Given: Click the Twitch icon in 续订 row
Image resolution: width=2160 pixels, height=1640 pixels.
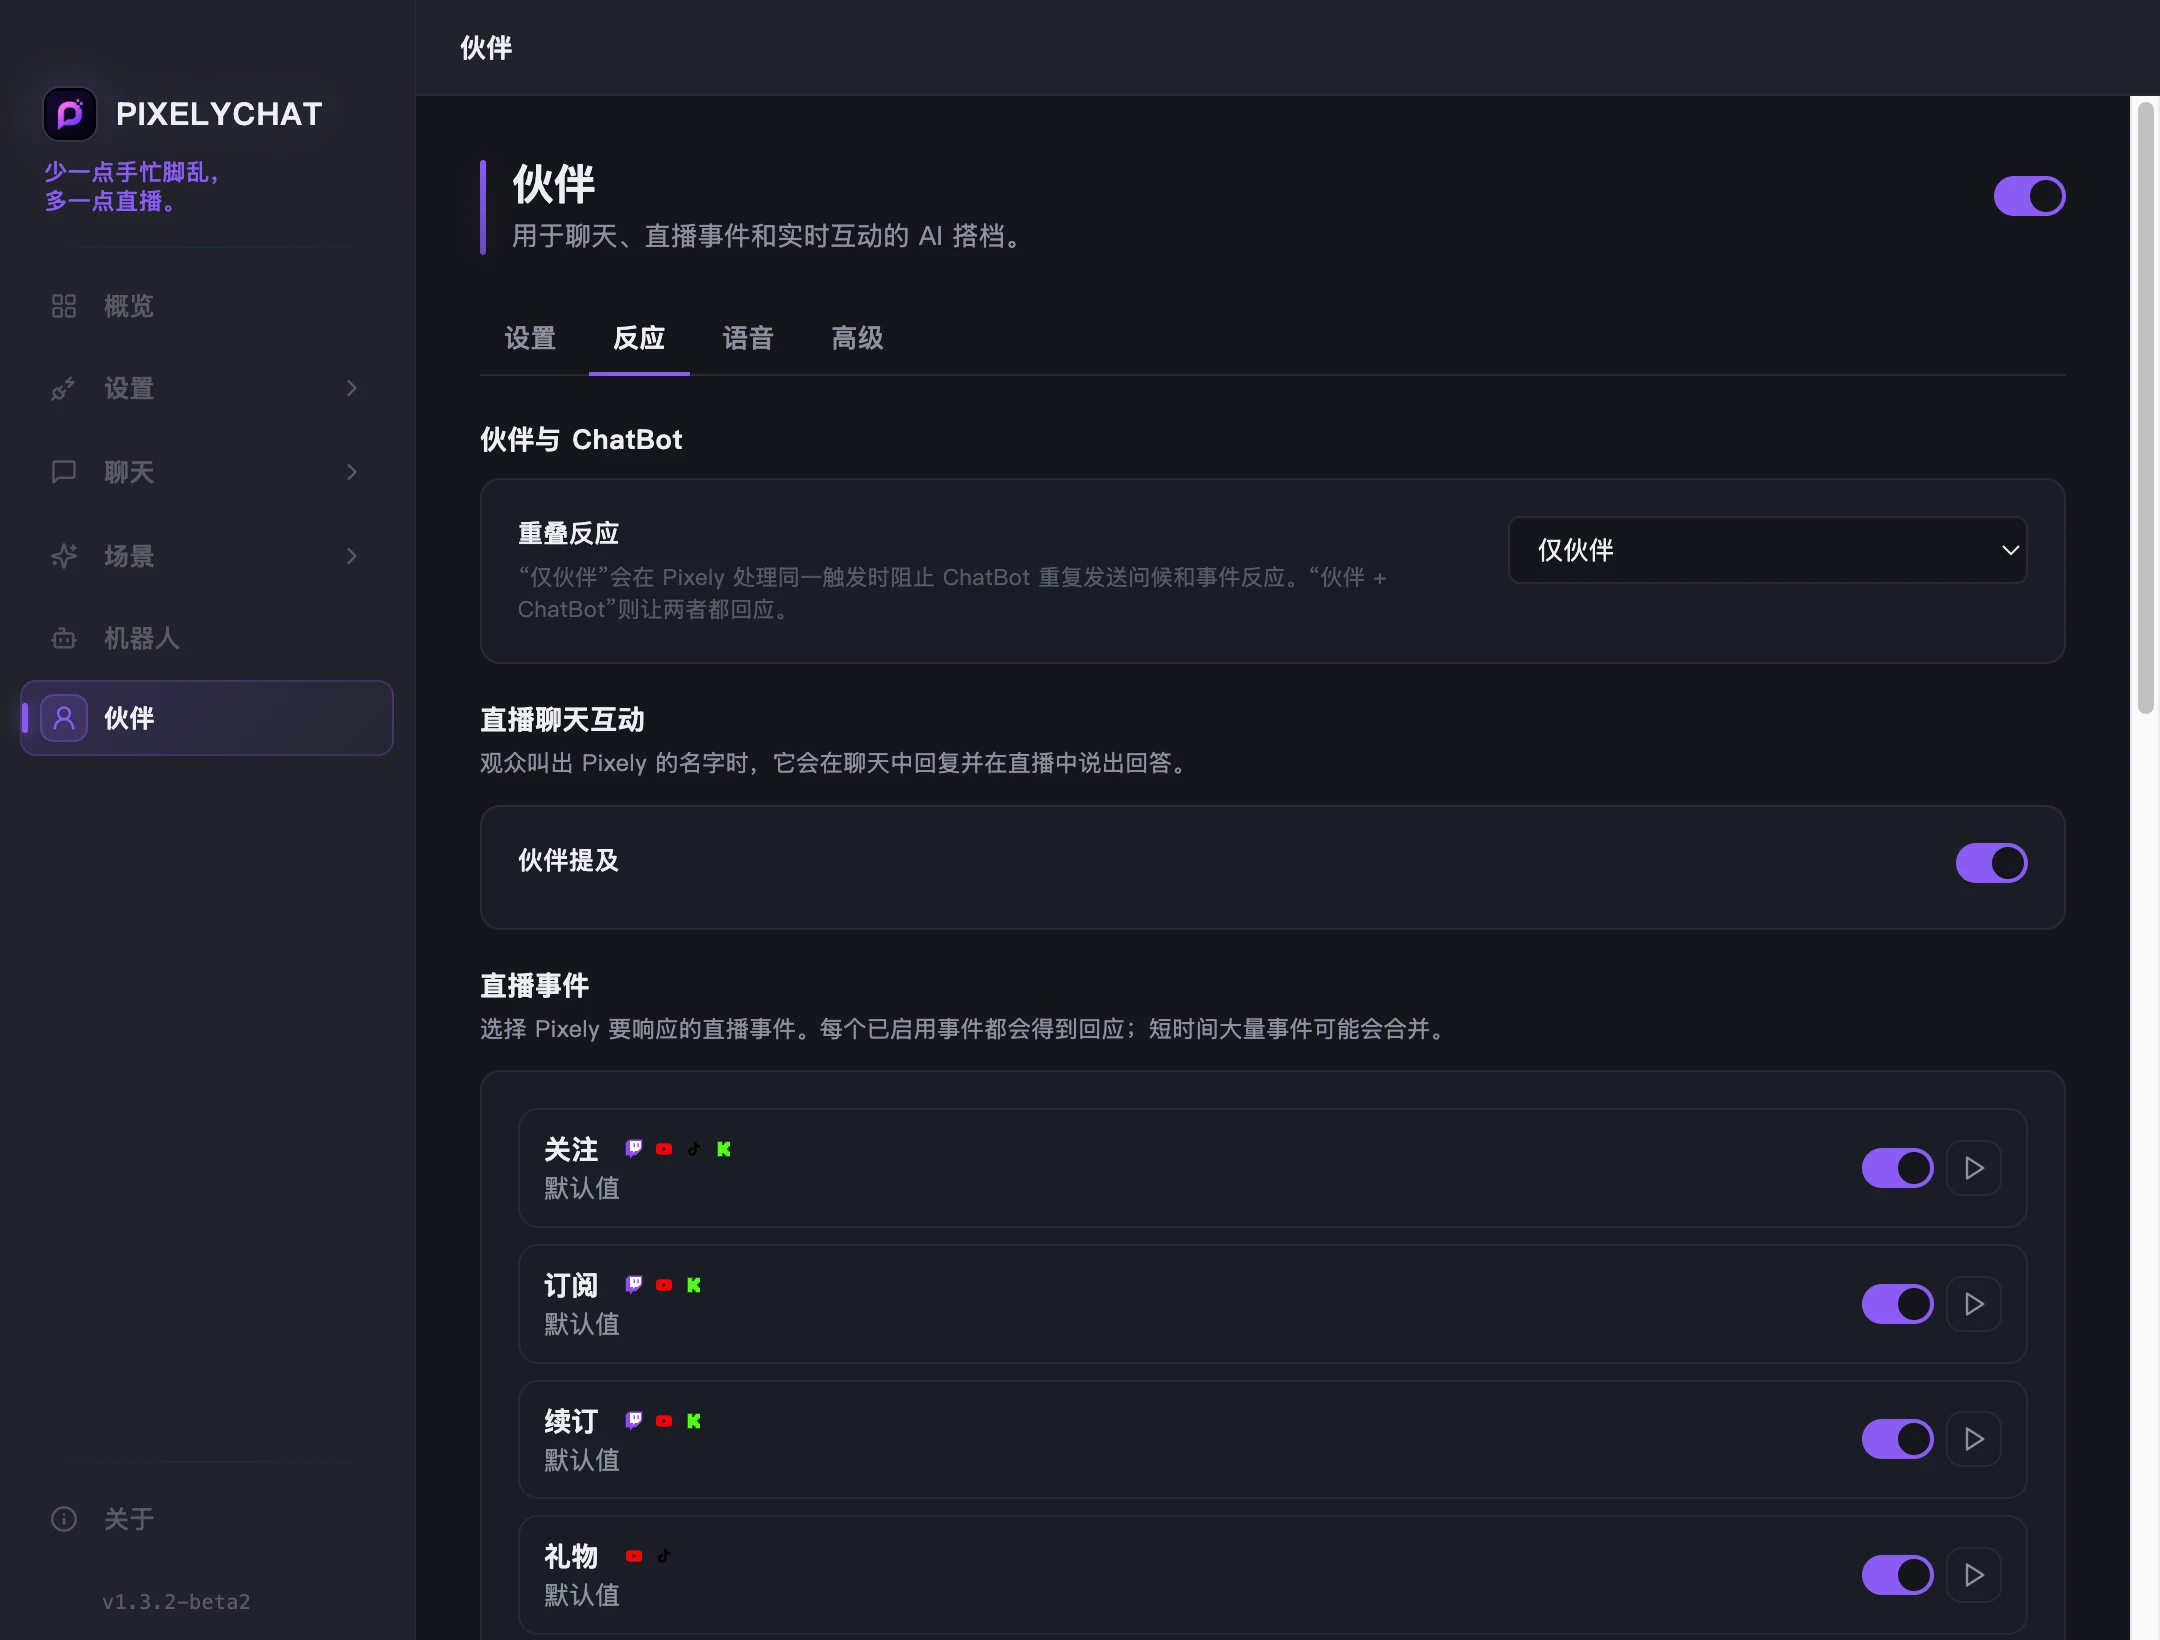Looking at the screenshot, I should click(634, 1420).
